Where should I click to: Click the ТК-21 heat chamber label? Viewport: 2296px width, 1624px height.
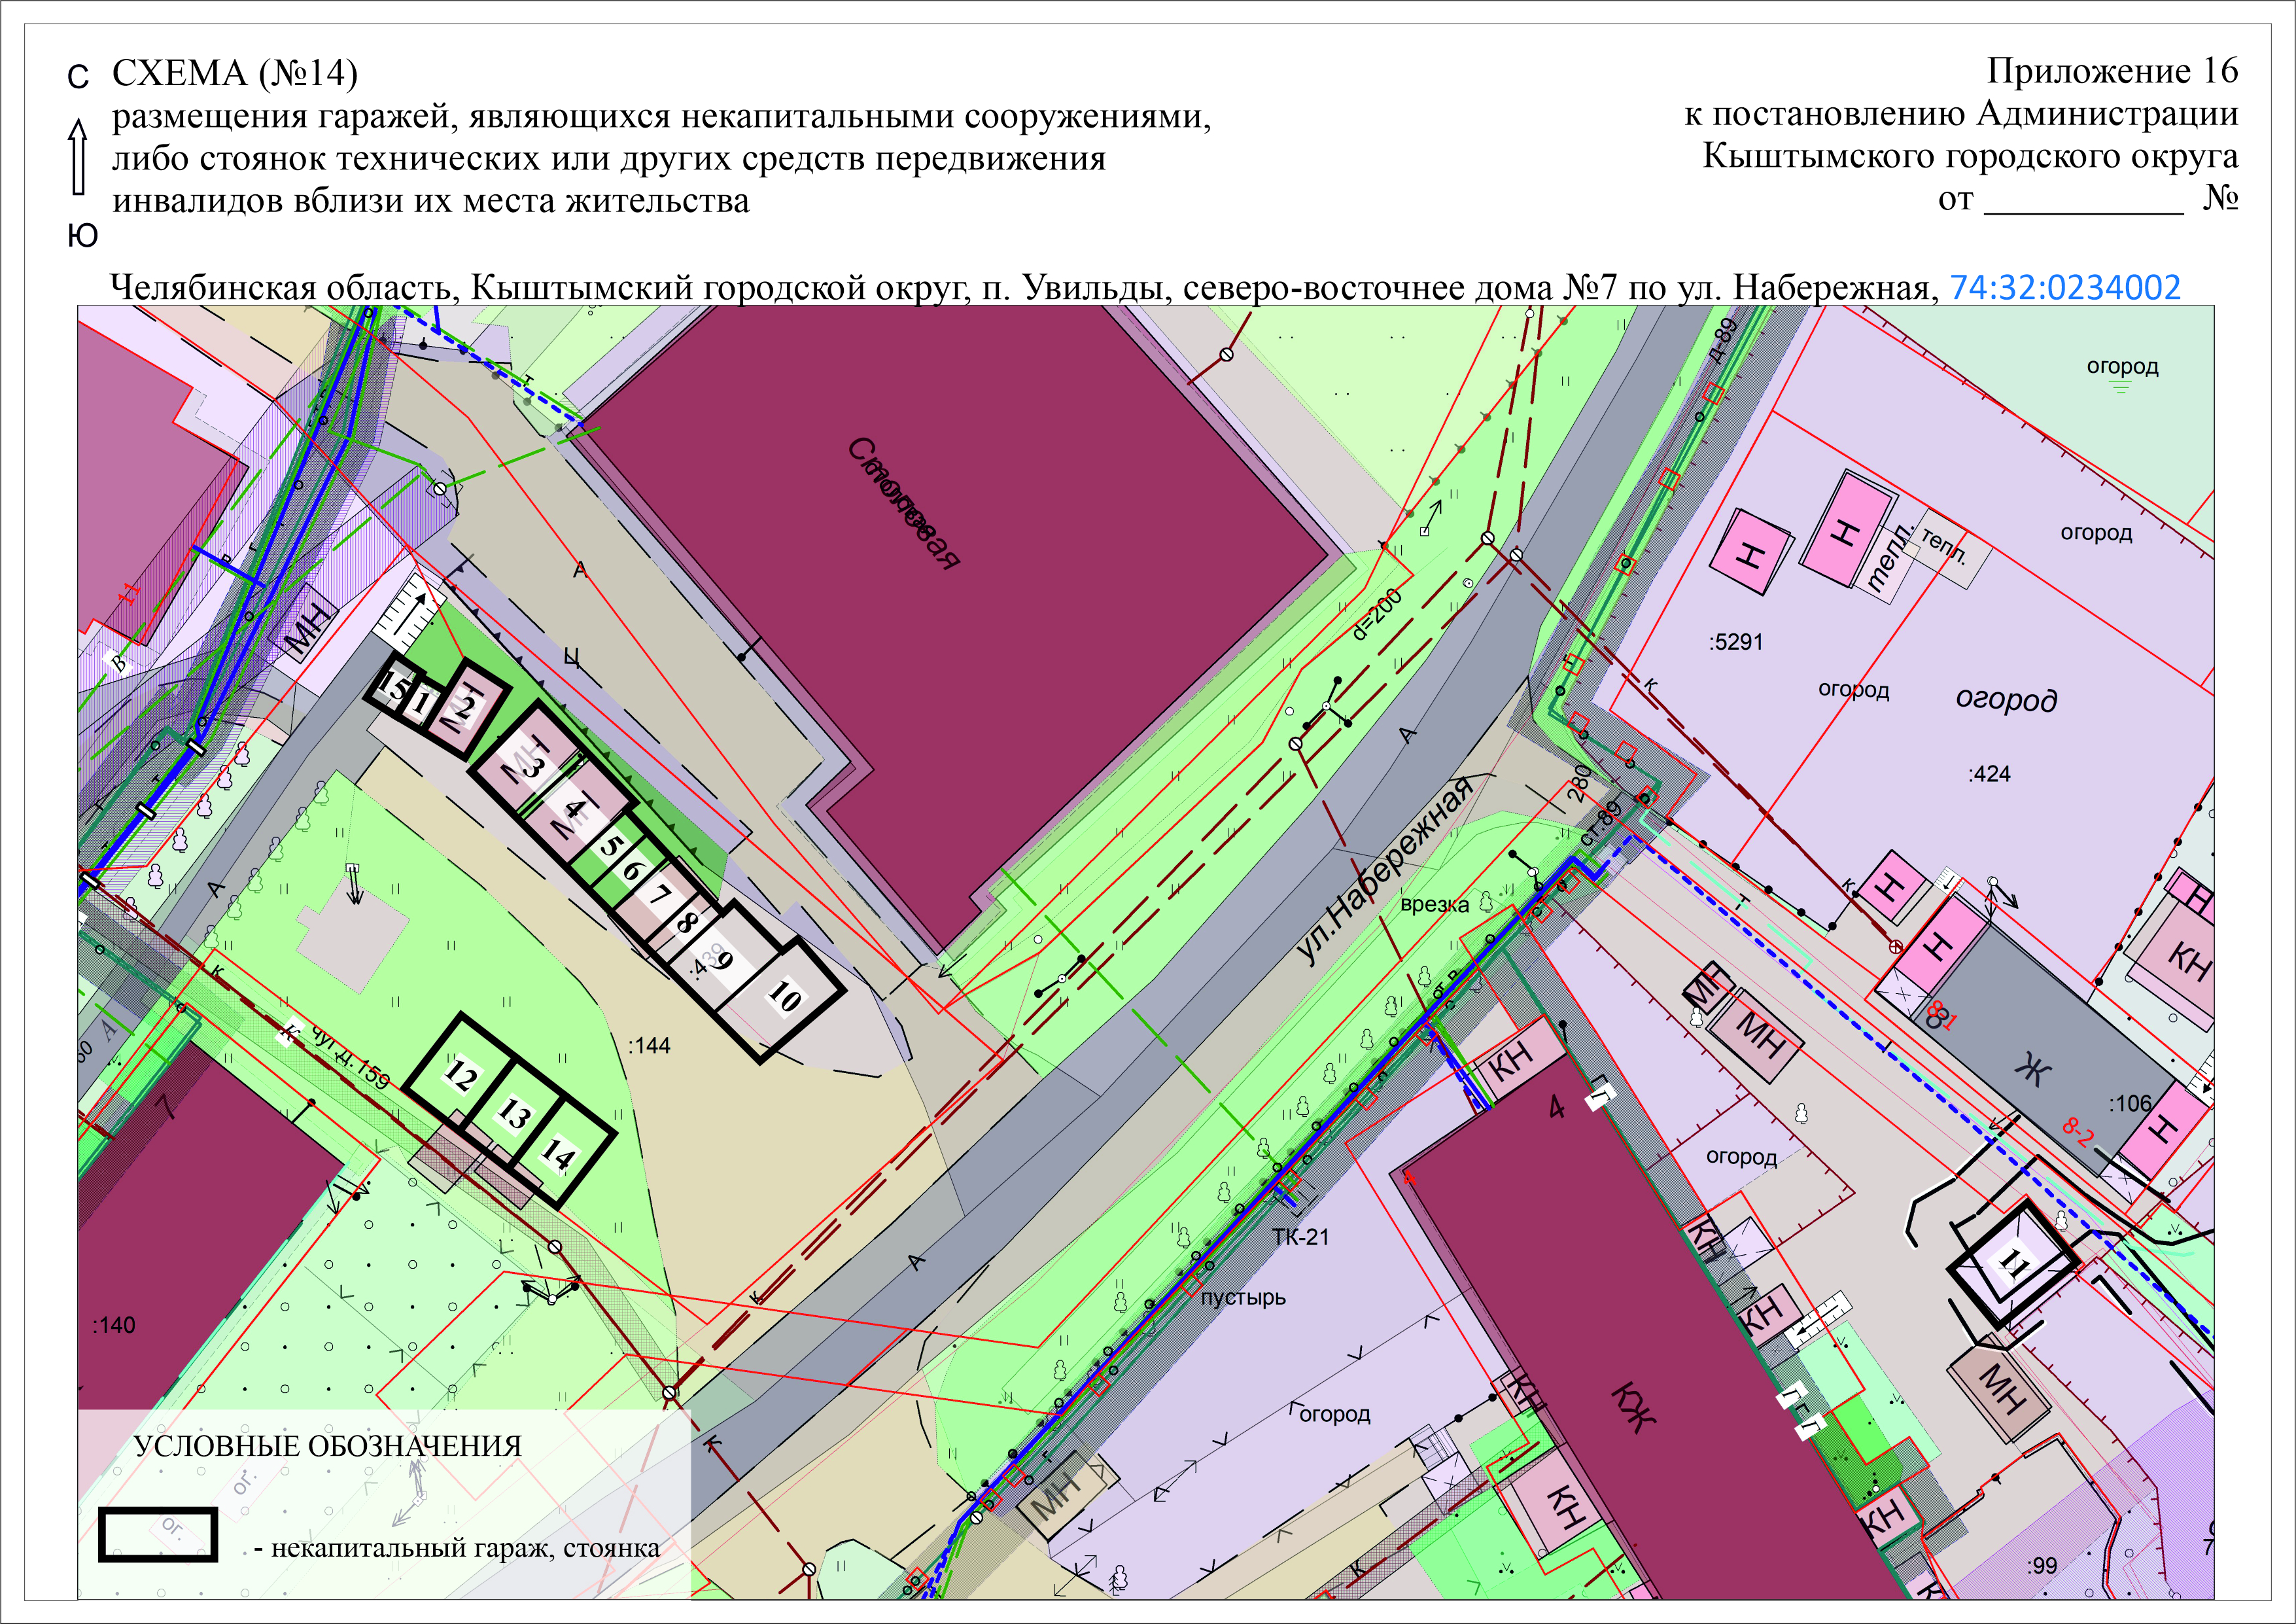(x=1300, y=1237)
